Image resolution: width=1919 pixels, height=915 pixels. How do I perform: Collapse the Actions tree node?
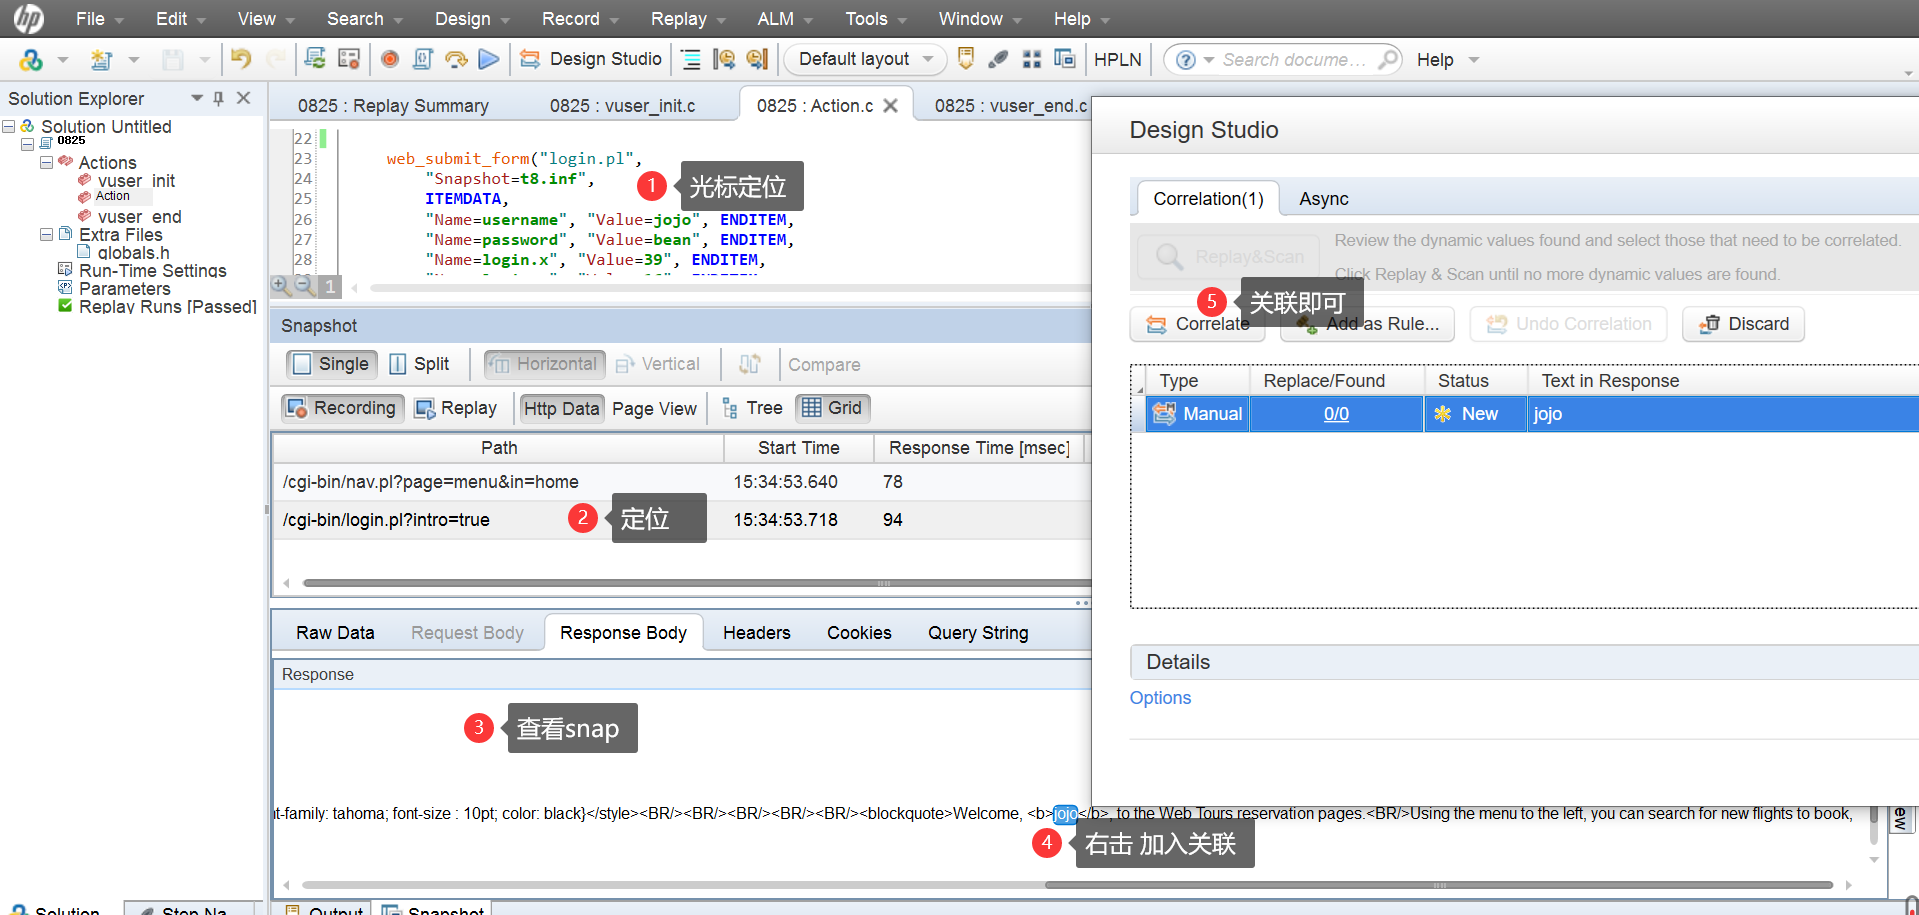point(46,162)
